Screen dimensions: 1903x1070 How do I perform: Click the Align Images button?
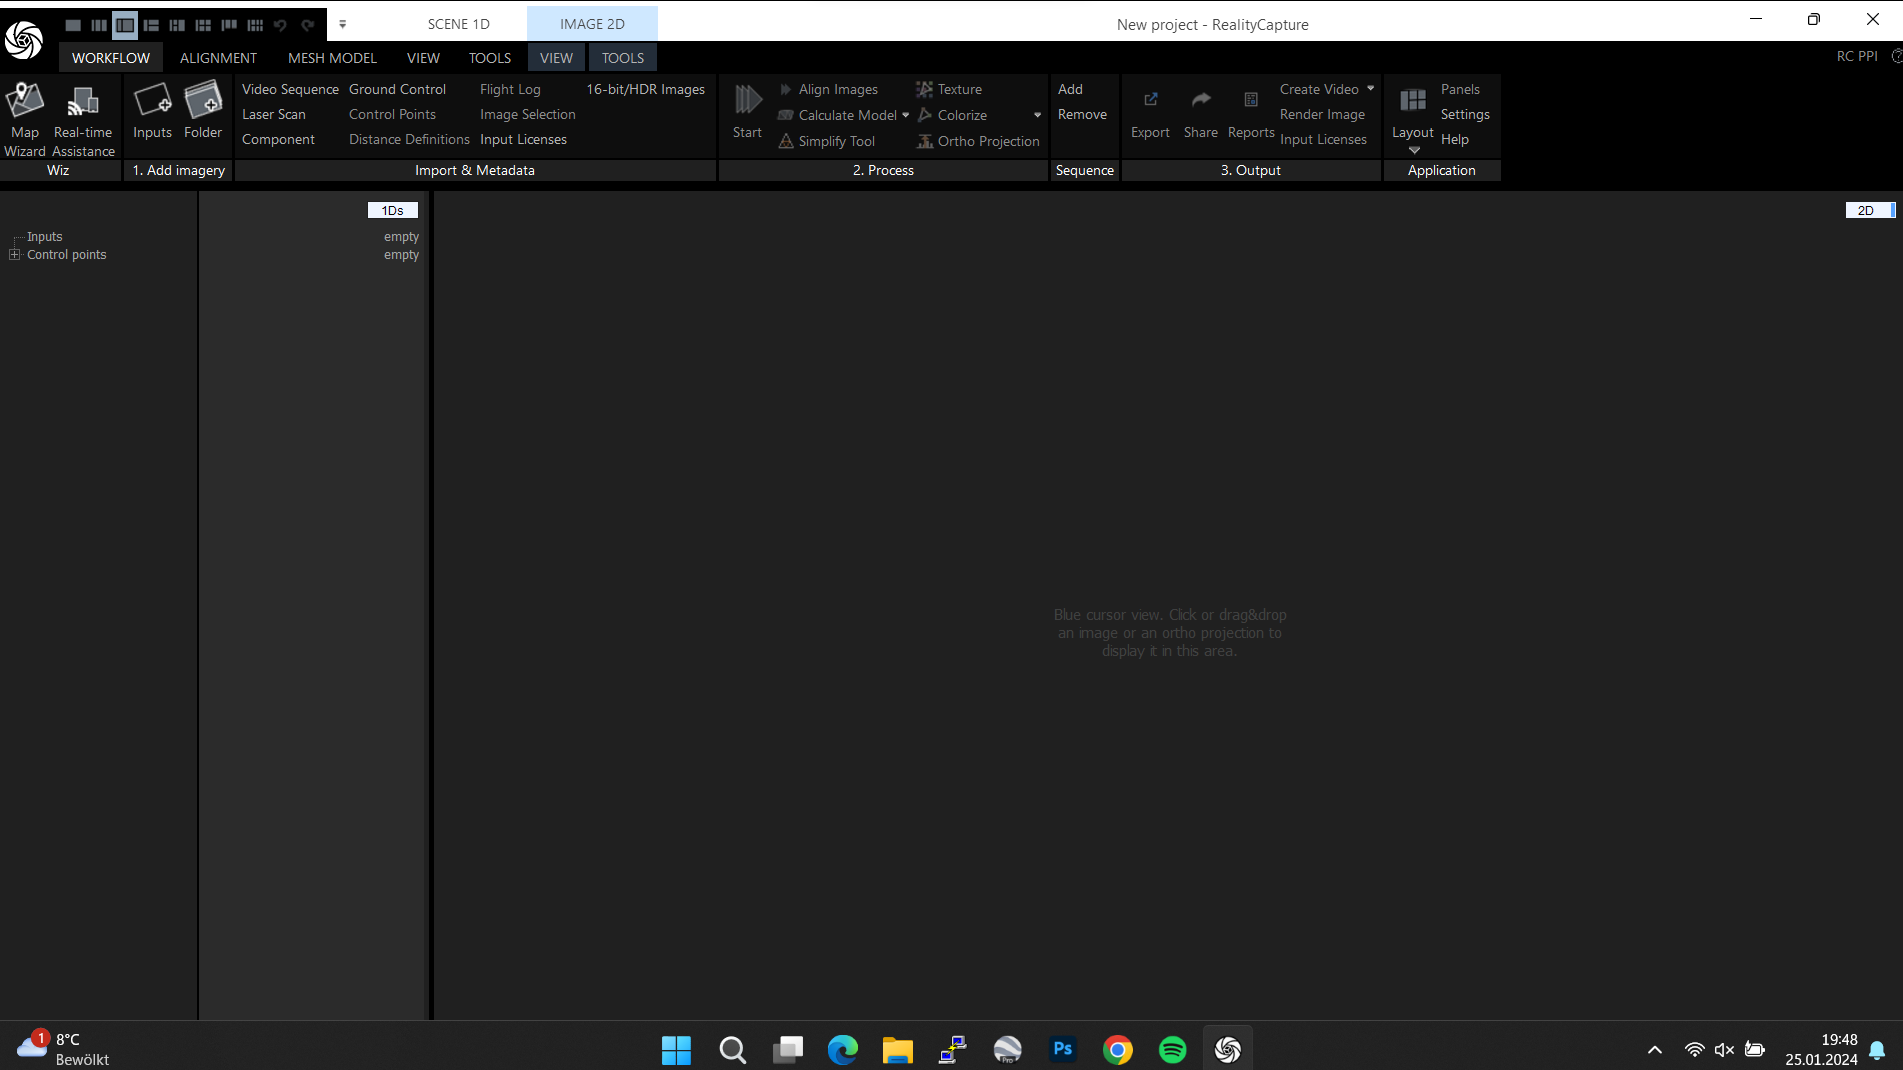(828, 89)
